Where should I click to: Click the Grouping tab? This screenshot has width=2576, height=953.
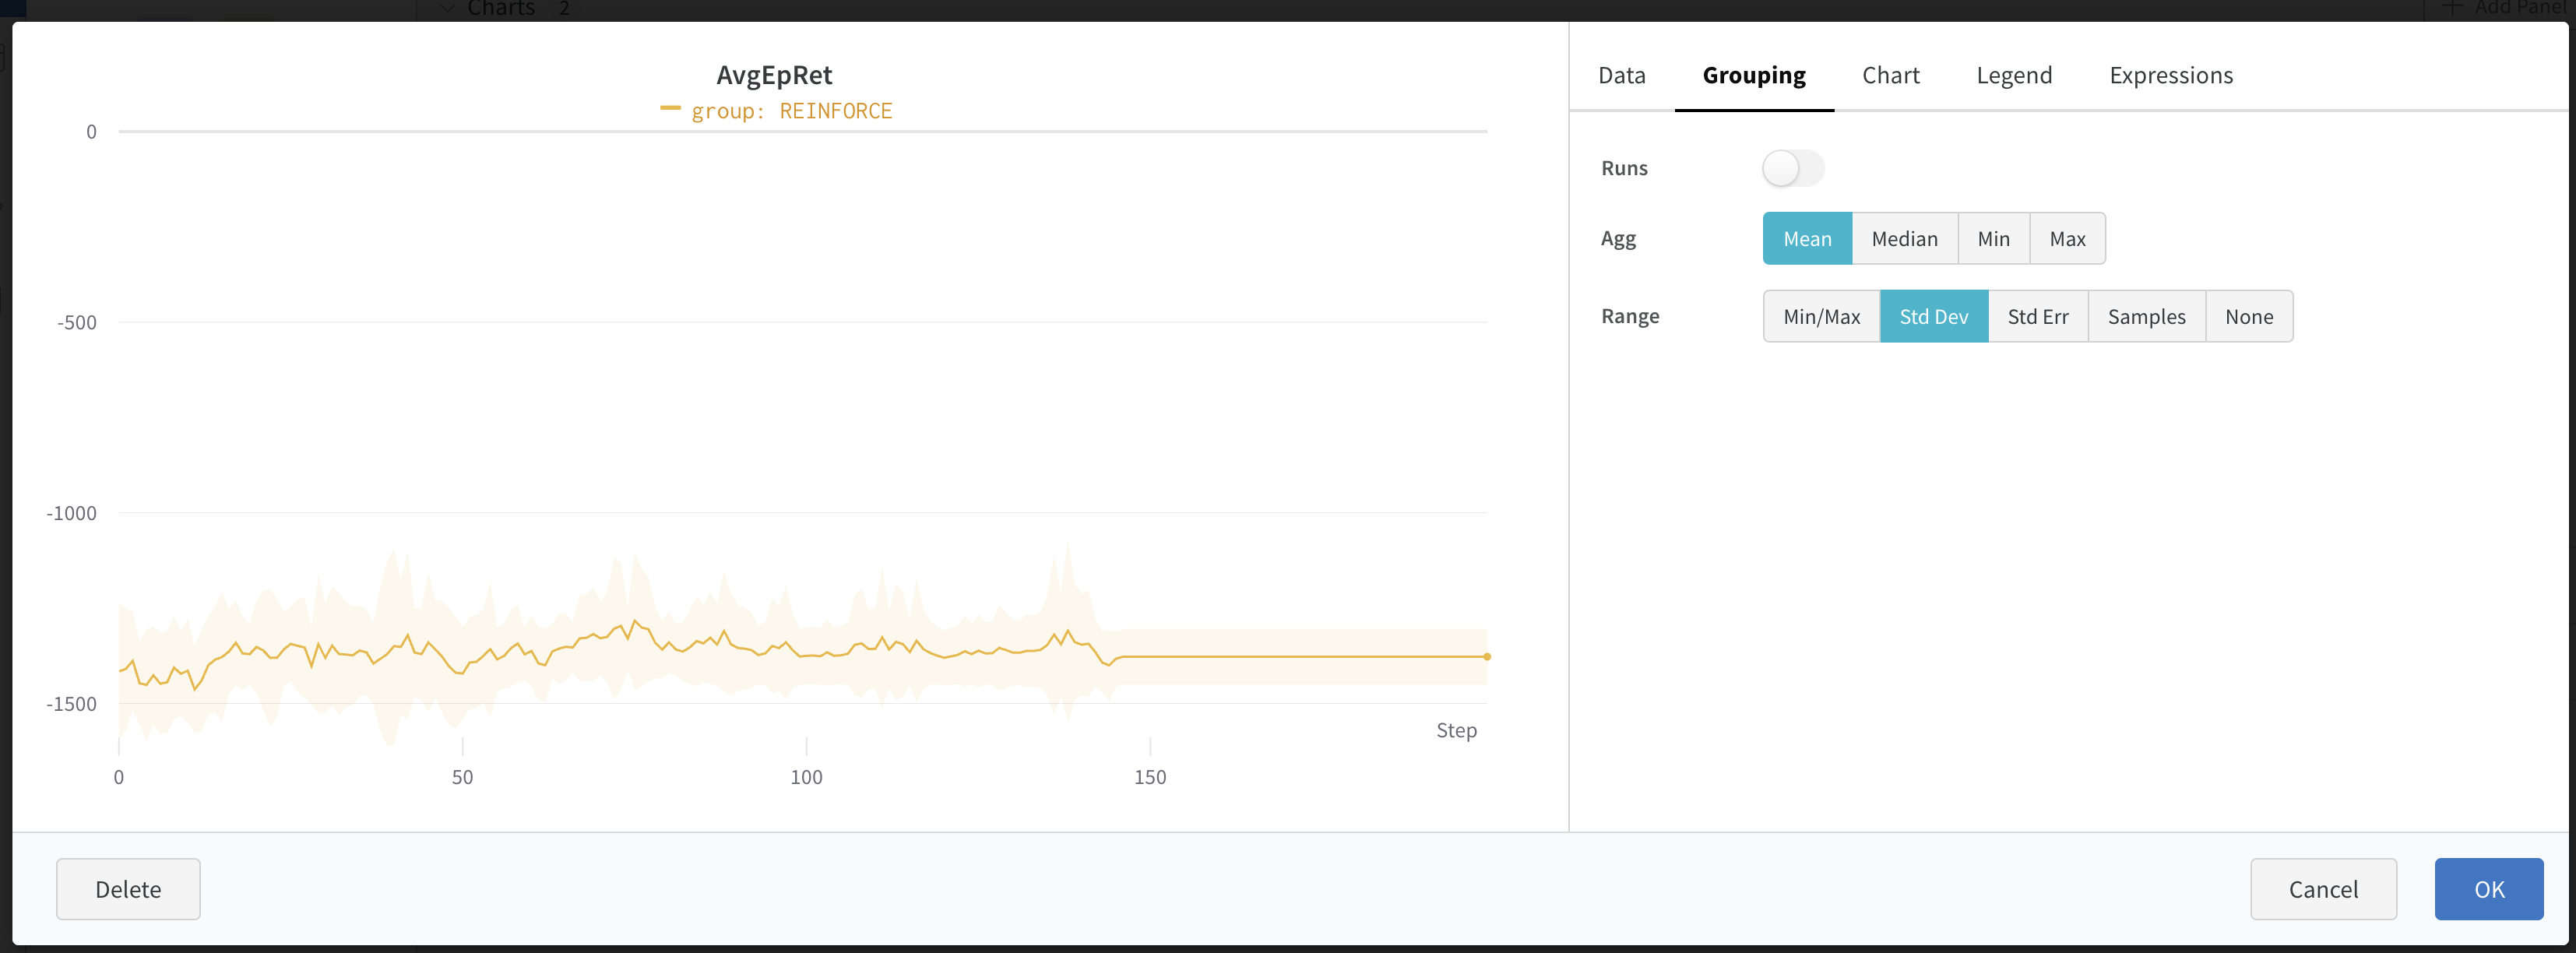click(x=1753, y=76)
